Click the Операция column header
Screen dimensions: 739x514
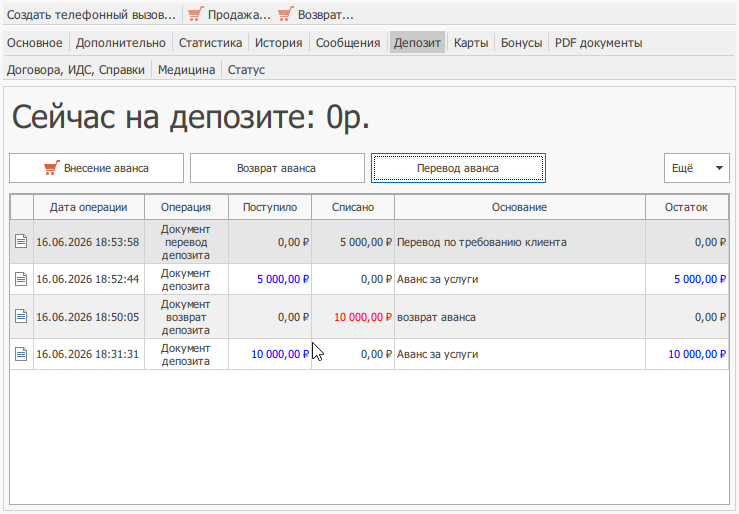(186, 207)
